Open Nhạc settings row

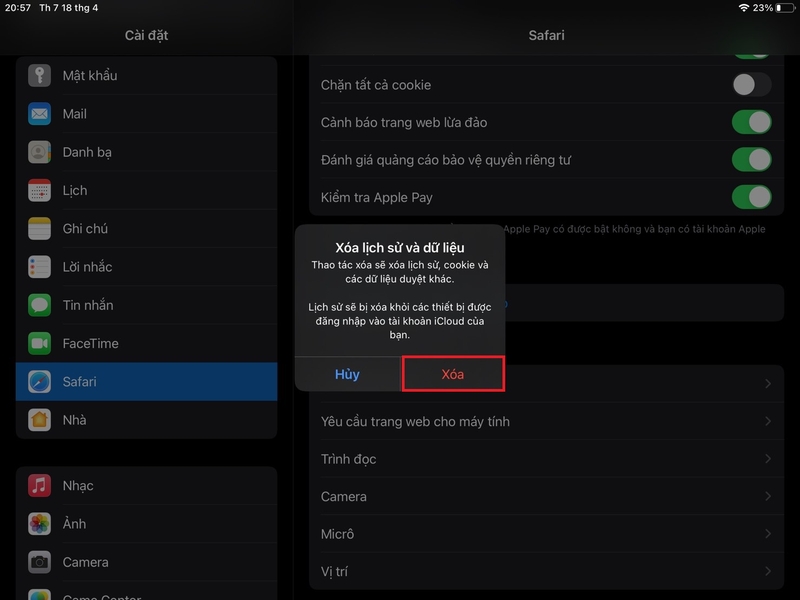[x=146, y=486]
